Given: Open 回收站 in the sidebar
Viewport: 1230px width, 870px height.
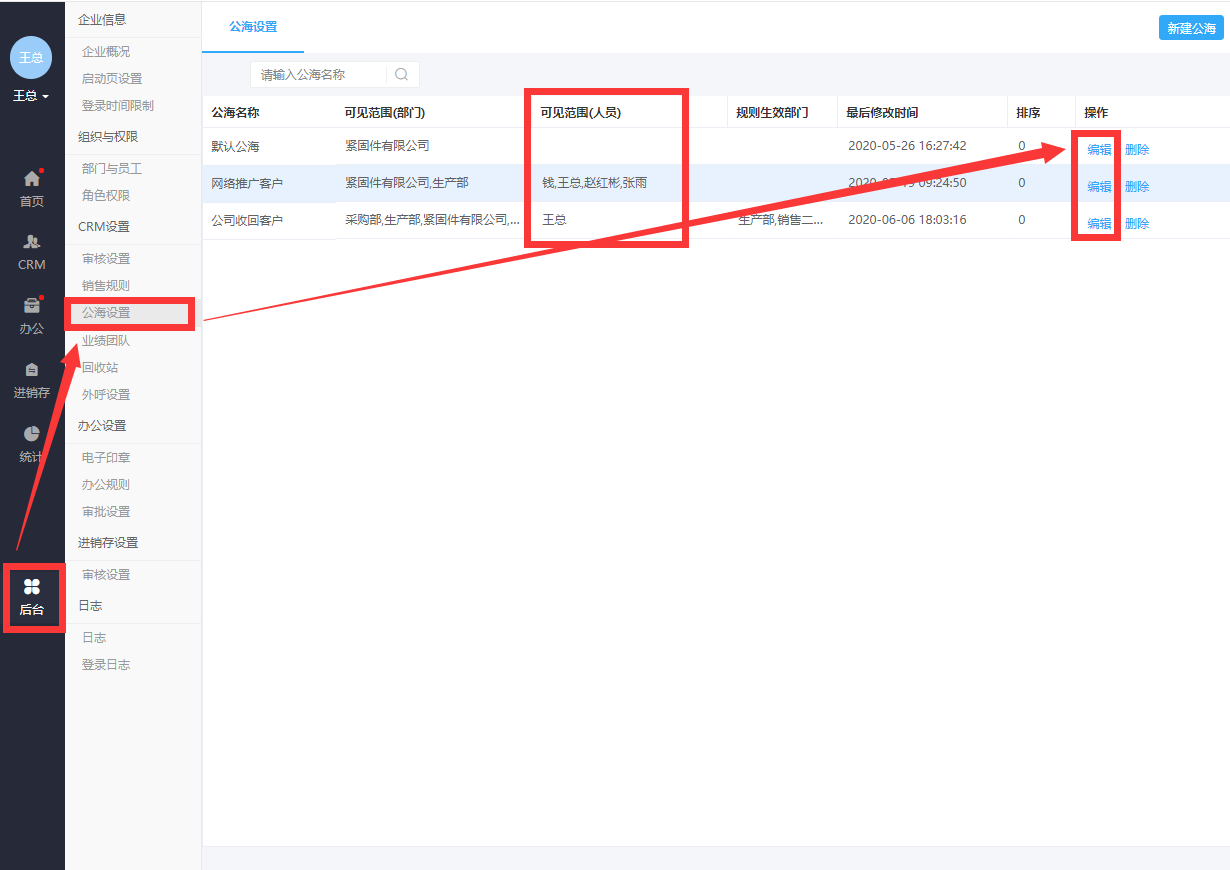Looking at the screenshot, I should tap(100, 367).
